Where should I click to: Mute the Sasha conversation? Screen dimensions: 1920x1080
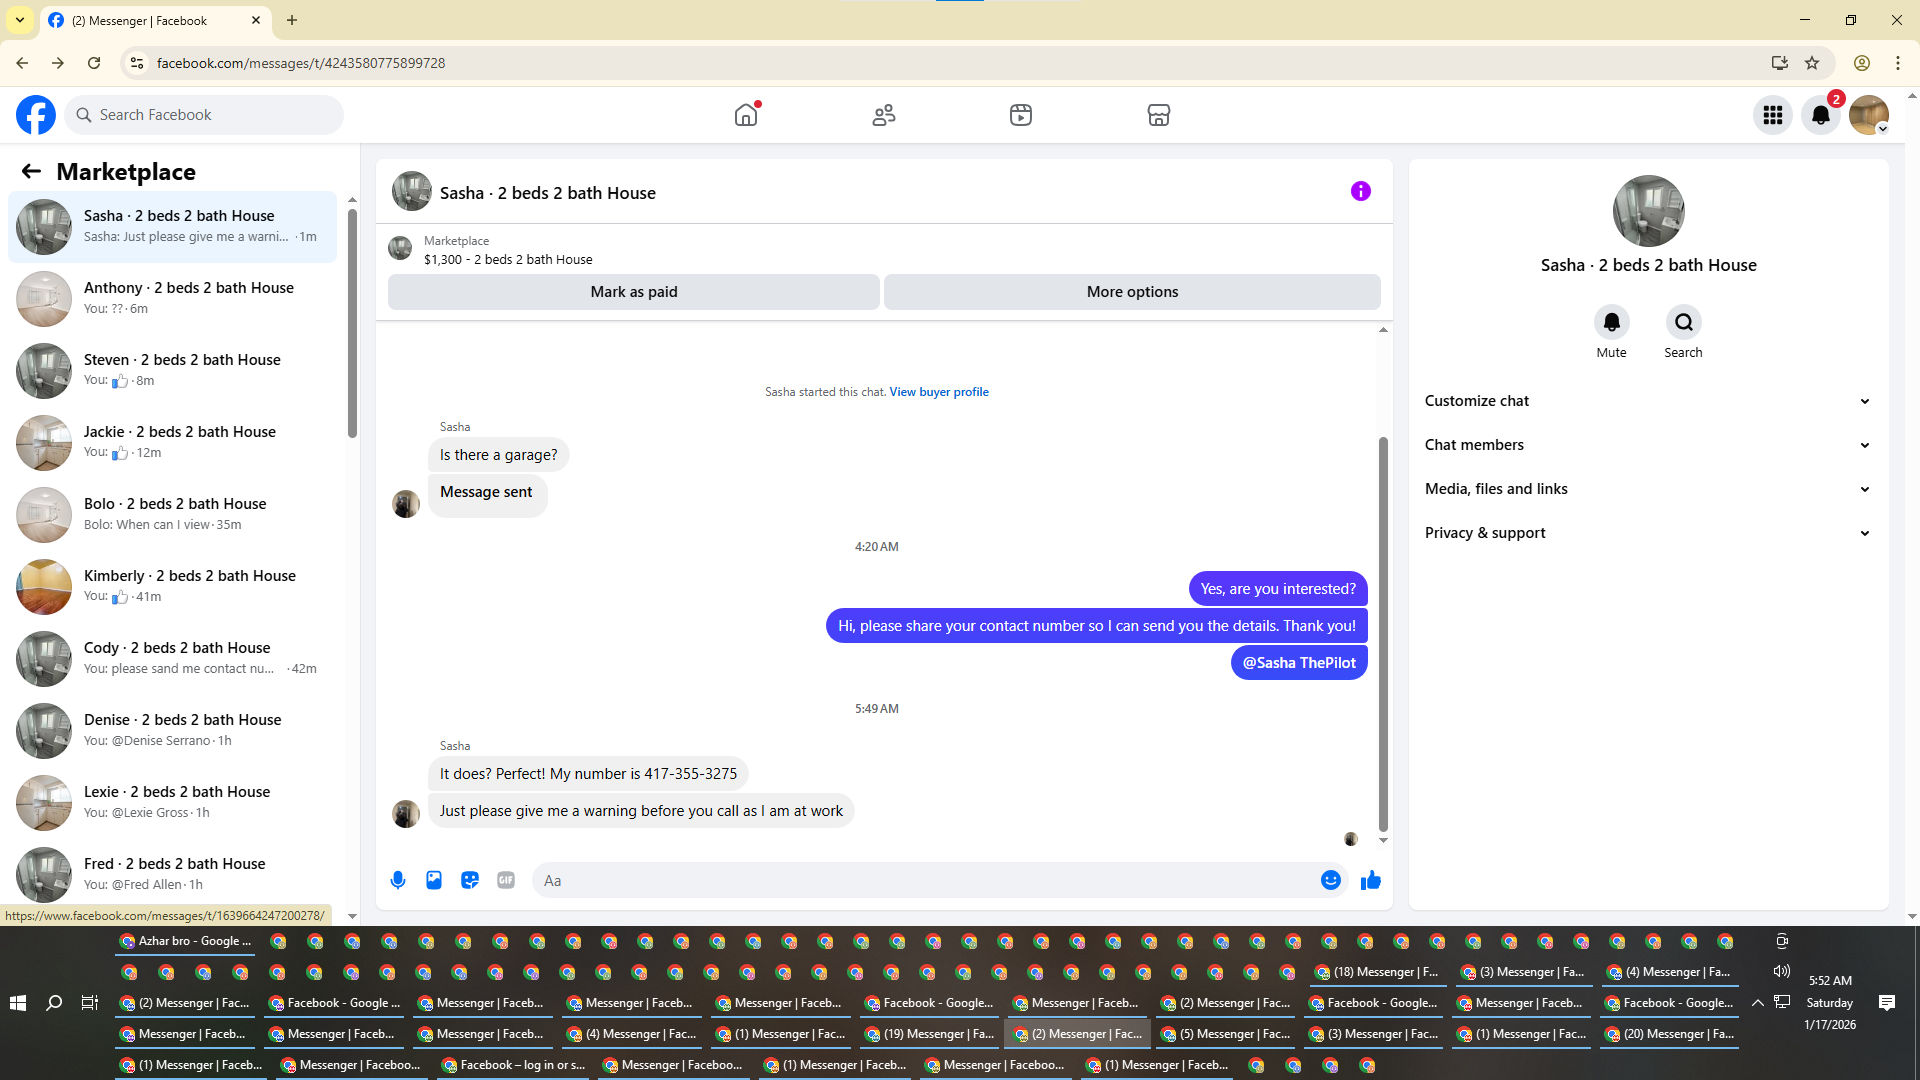tap(1611, 322)
